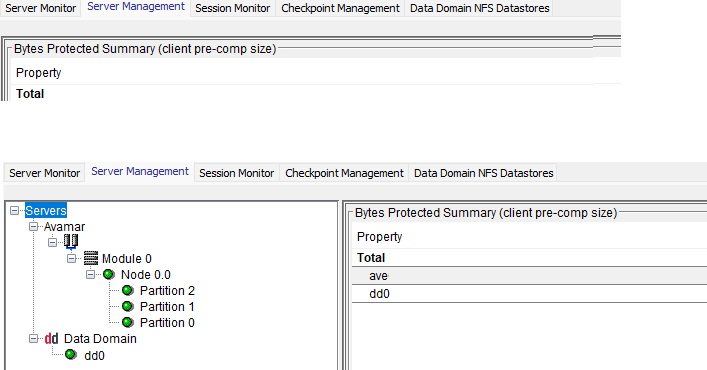The height and width of the screenshot is (370, 707).
Task: Select Avamar in the server tree
Action: [x=64, y=227]
